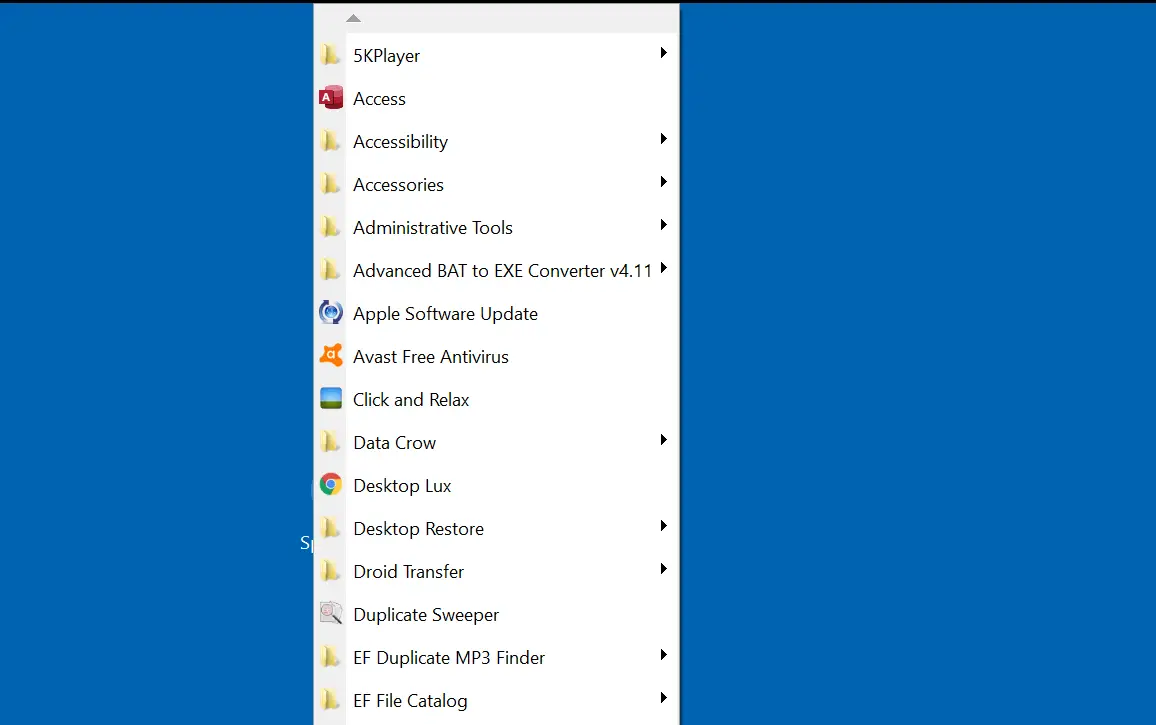
Task: Select Advanced BAT to EXE Converter v4.11
Action: point(496,270)
